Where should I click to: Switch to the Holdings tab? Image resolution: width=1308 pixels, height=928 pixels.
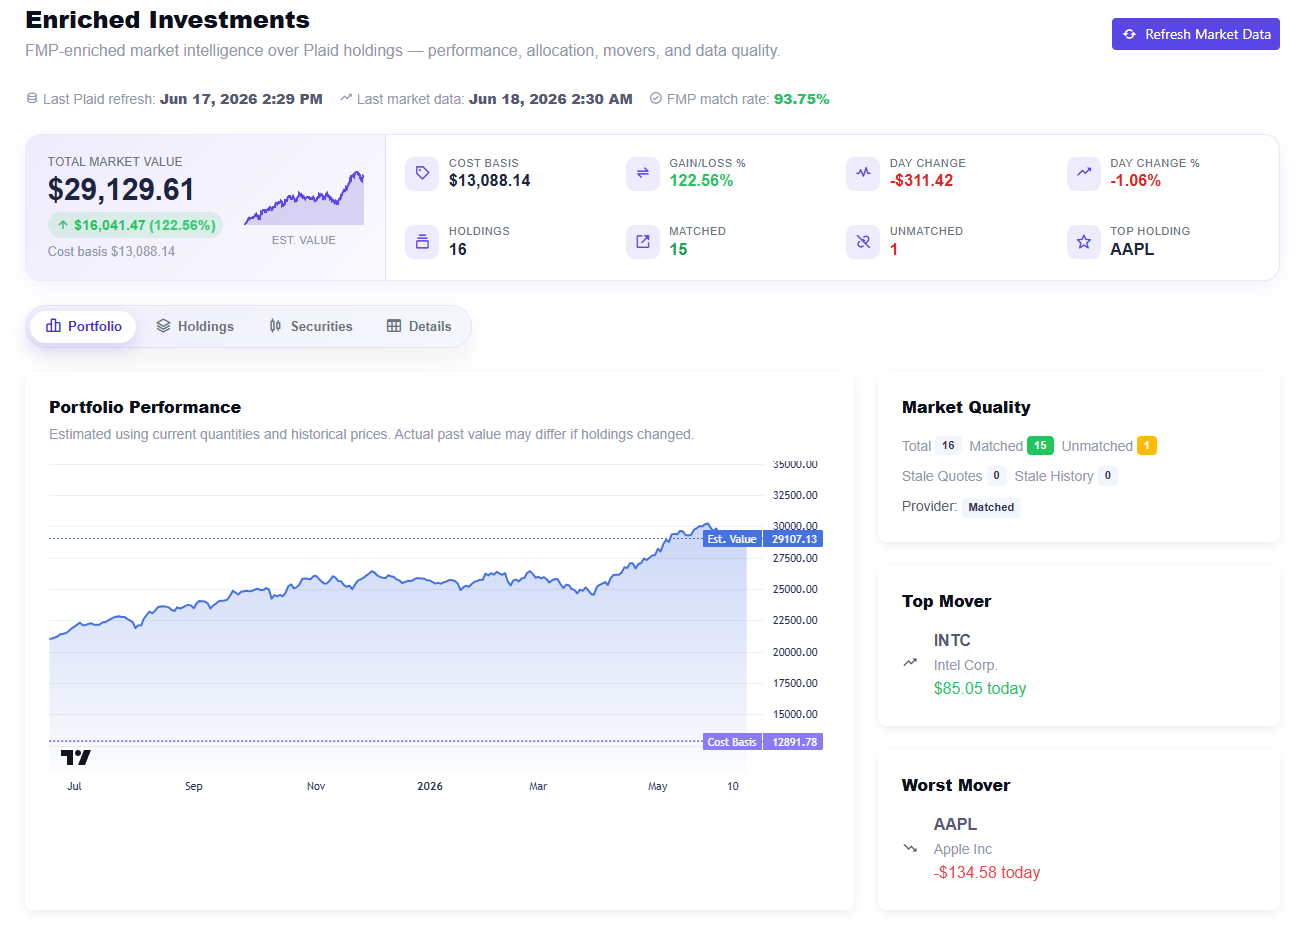[x=195, y=326]
